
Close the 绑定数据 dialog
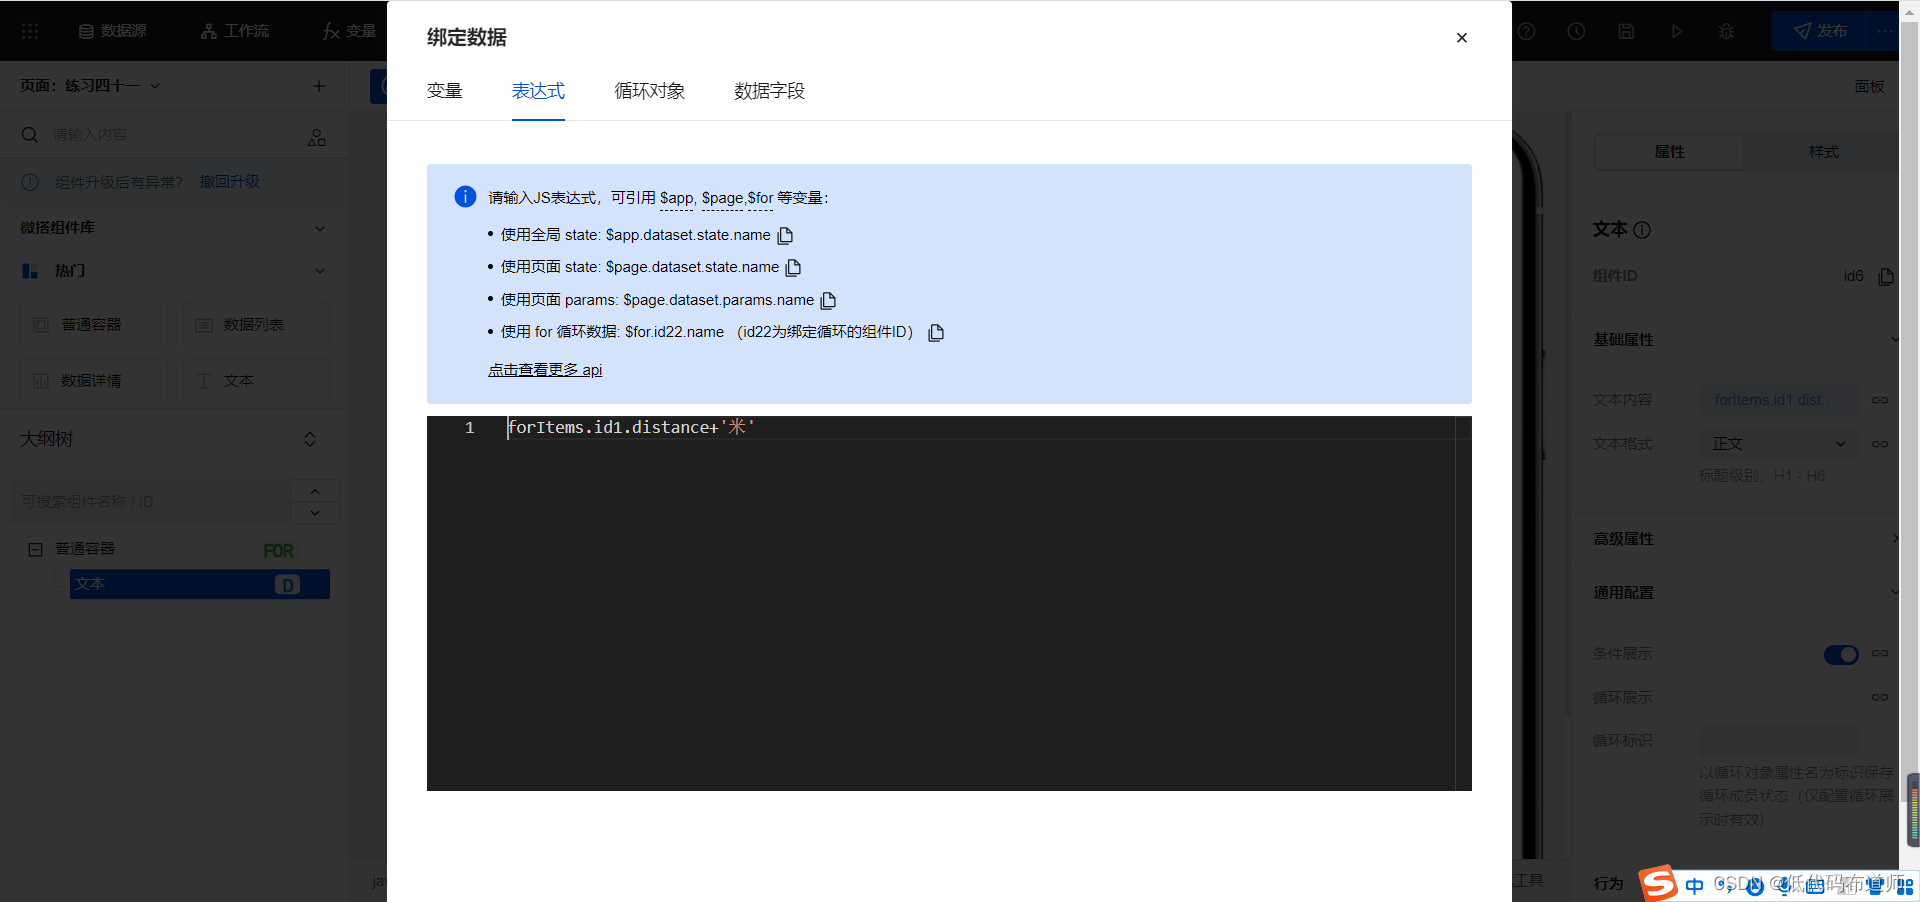[x=1461, y=38]
